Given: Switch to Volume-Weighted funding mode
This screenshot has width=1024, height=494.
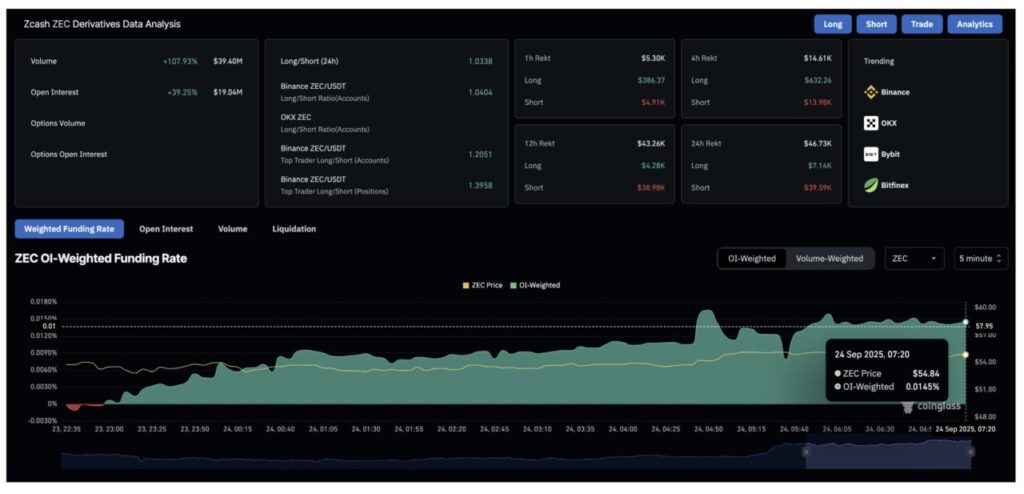Looking at the screenshot, I should [x=829, y=258].
